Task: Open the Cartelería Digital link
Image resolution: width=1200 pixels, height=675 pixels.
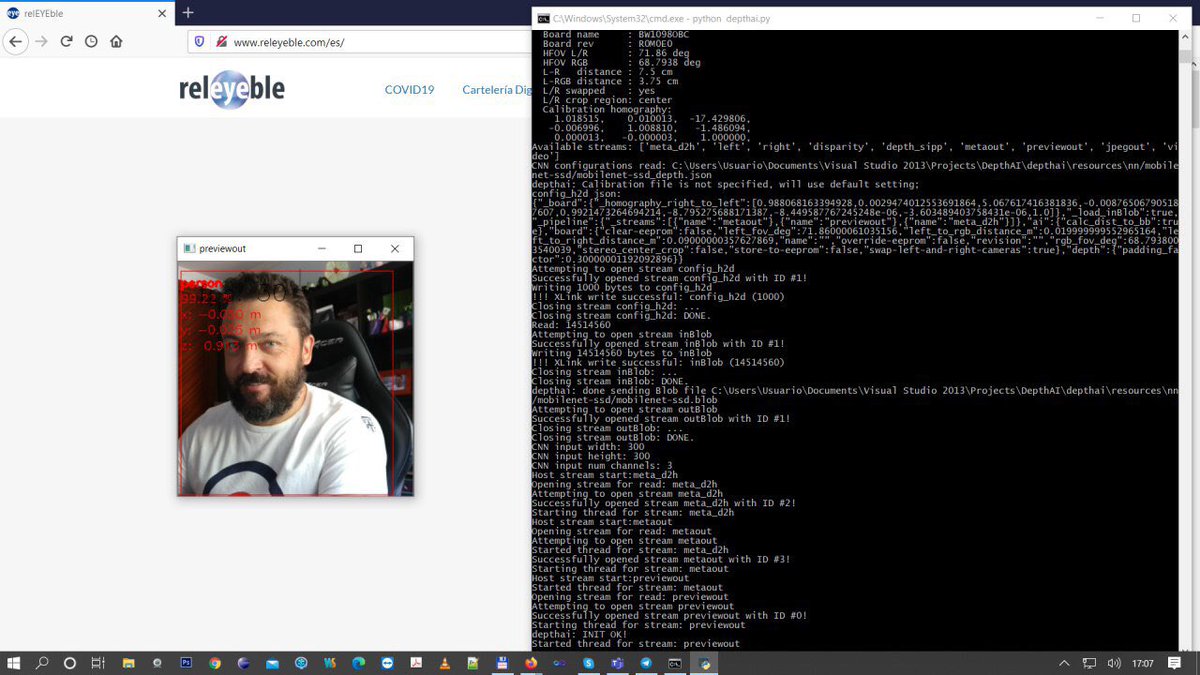Action: pyautogui.click(x=497, y=89)
